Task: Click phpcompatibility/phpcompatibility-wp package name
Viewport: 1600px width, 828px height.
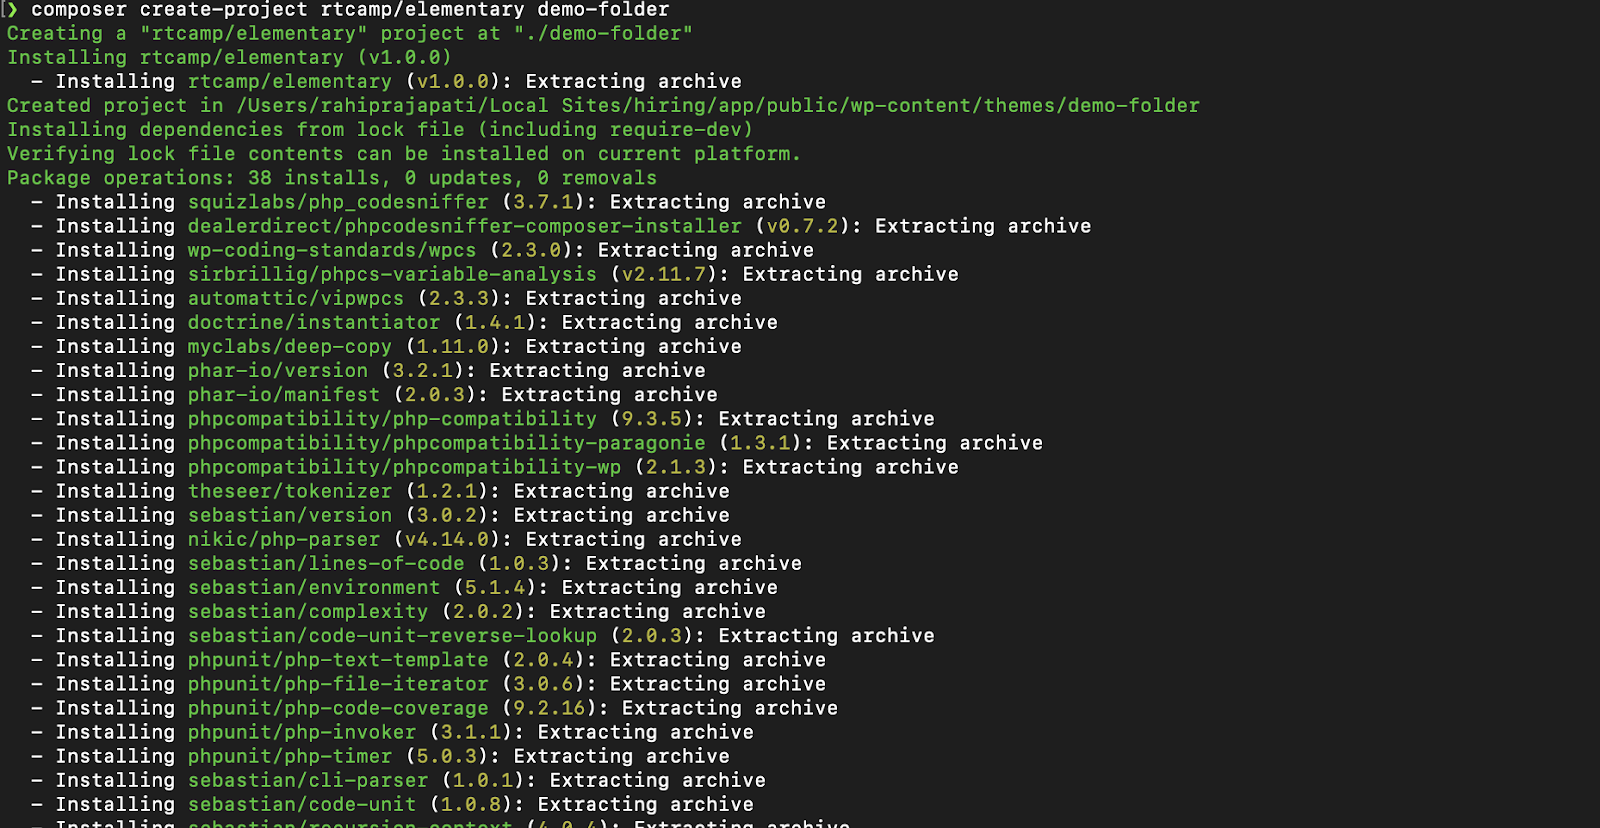Action: click(404, 466)
